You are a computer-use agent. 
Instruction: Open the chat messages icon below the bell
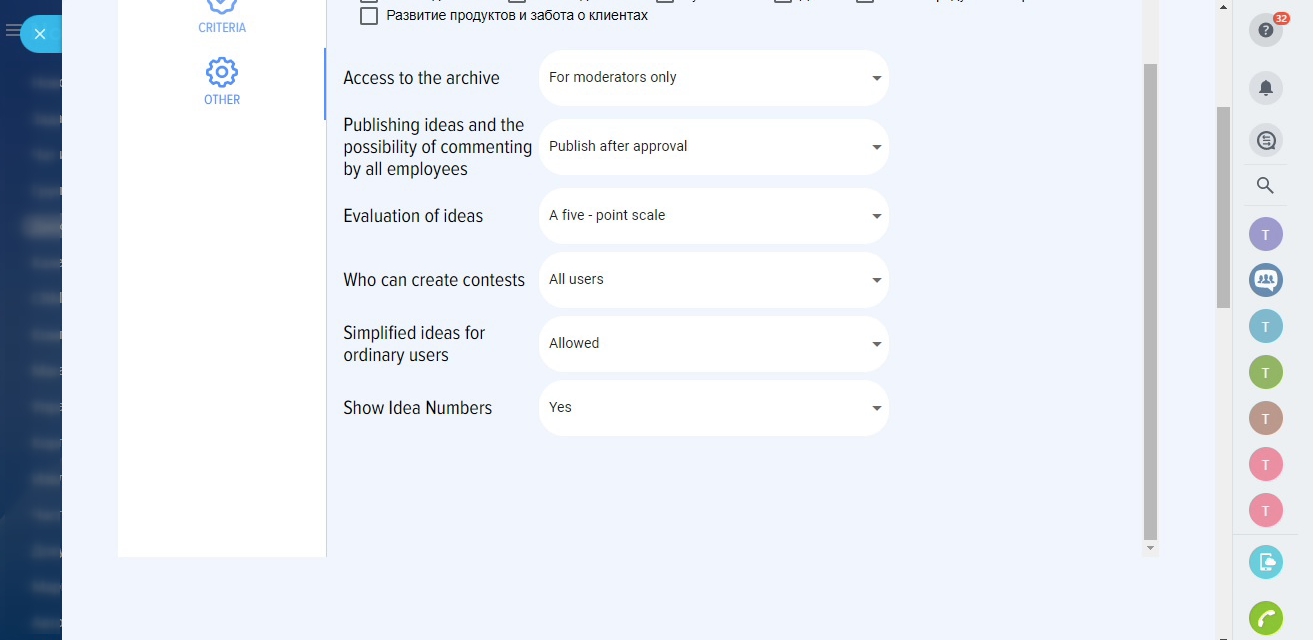pos(1265,140)
